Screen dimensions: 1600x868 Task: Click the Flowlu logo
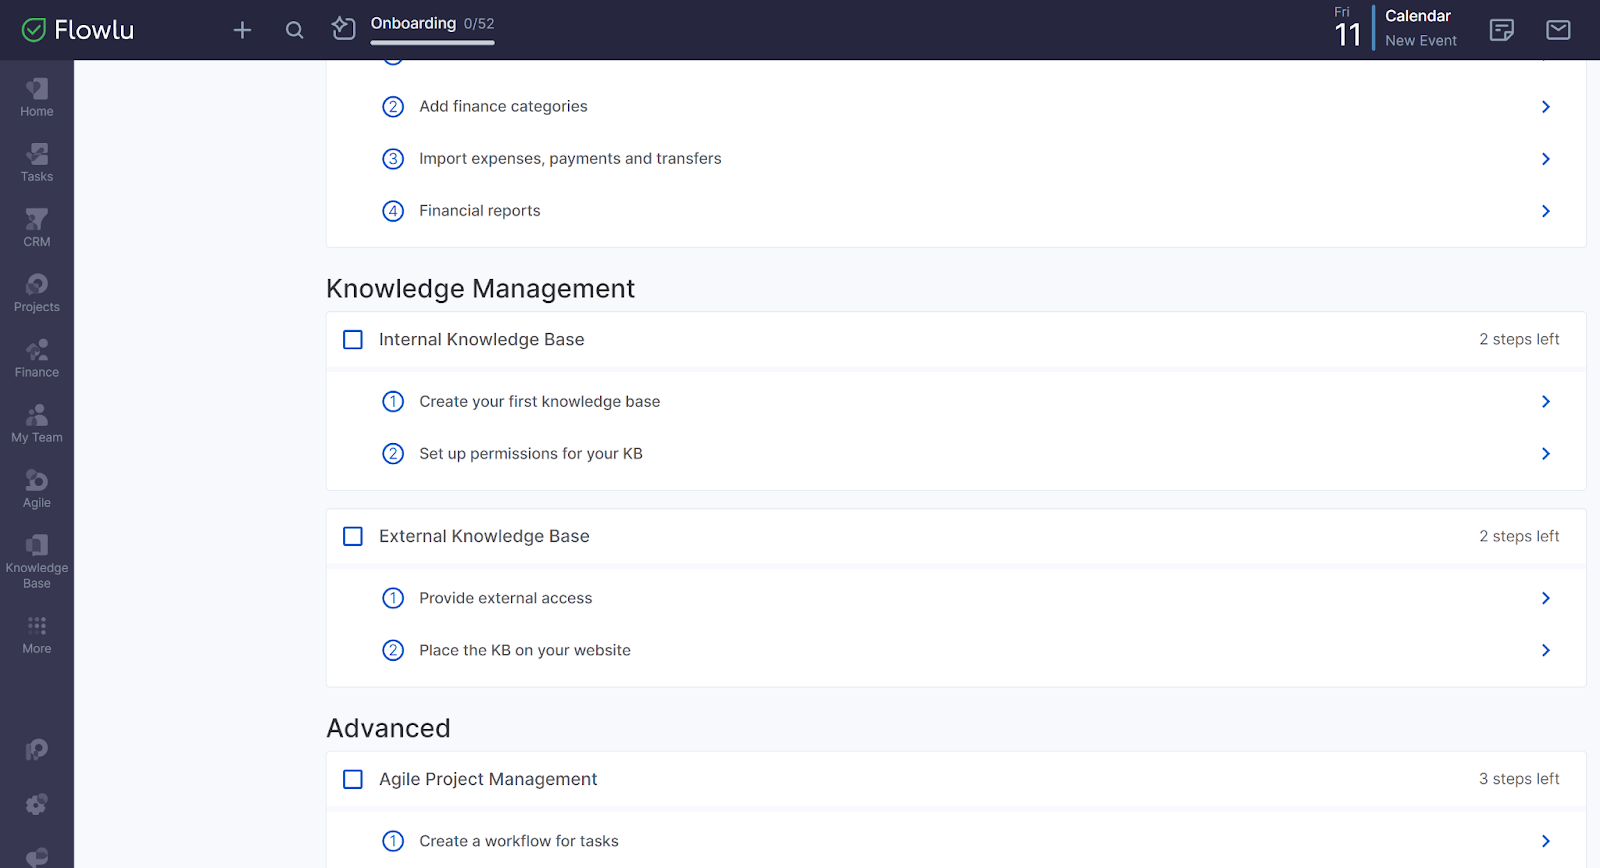[x=78, y=30]
